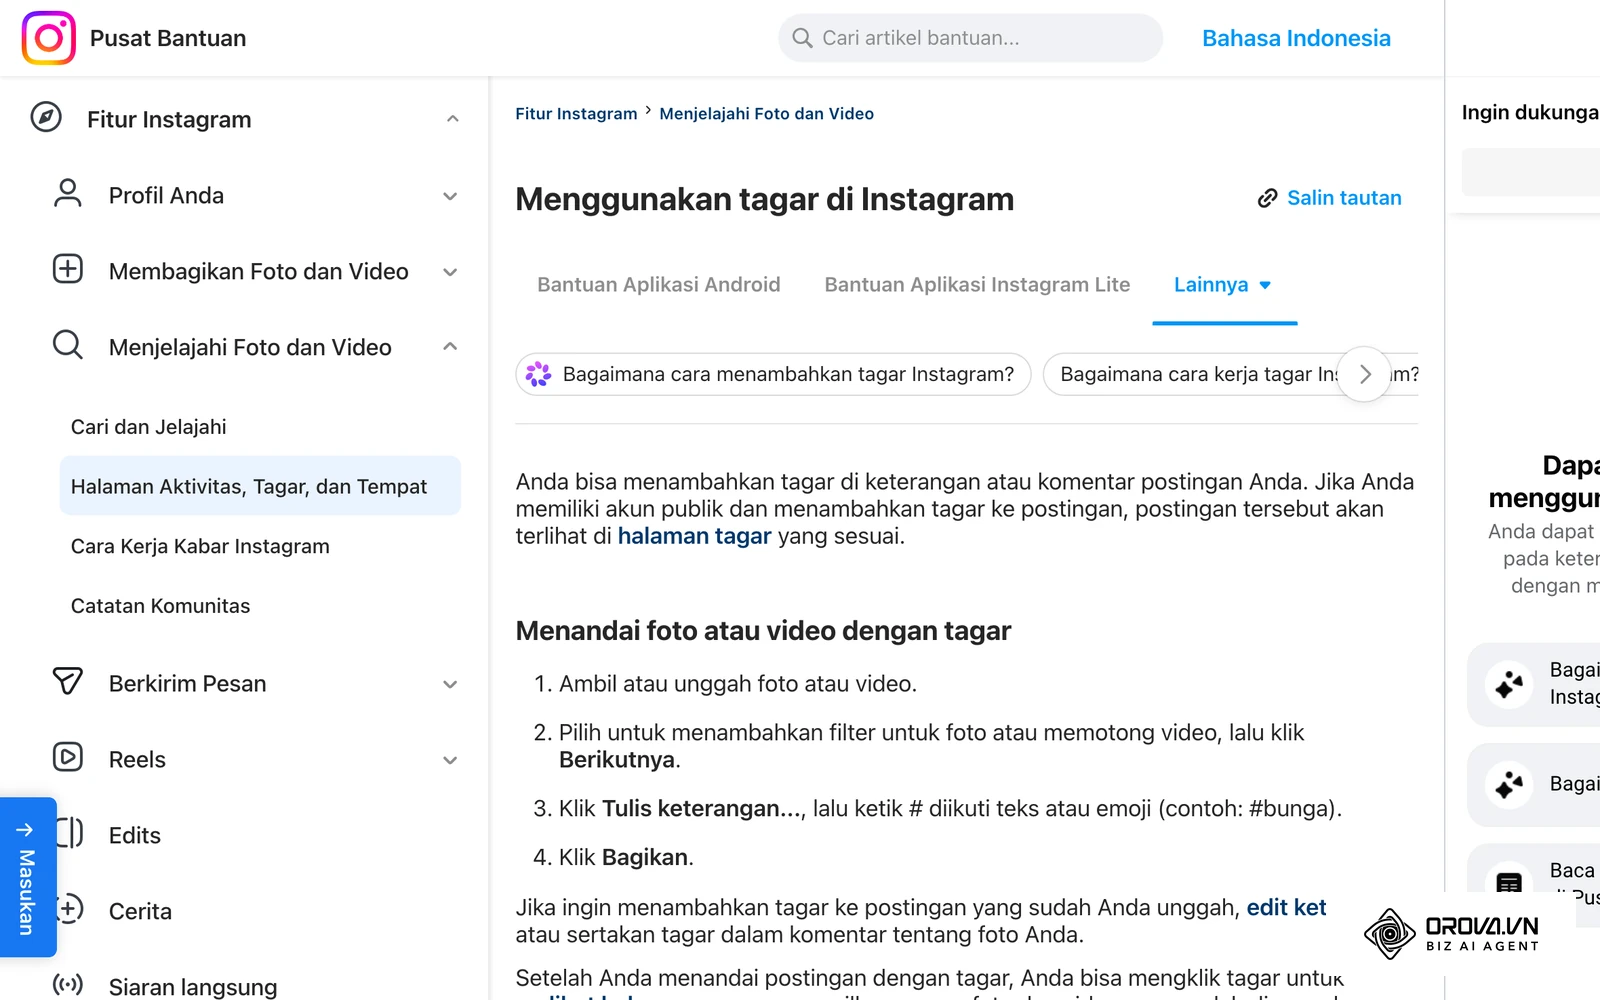Click the Instagram logo icon

click(48, 38)
